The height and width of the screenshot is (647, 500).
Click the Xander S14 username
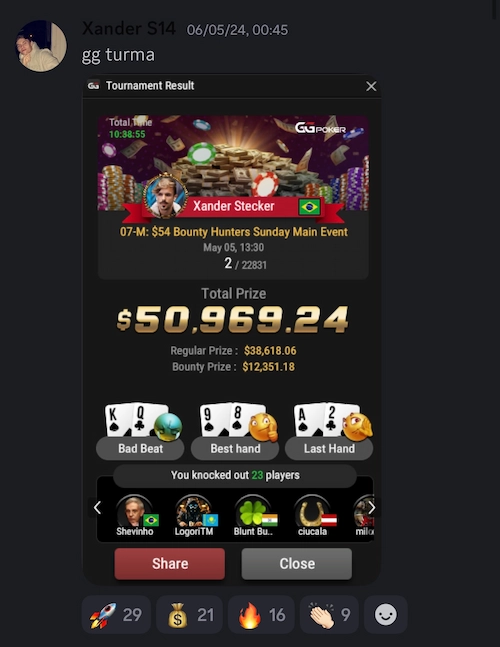tap(129, 29)
